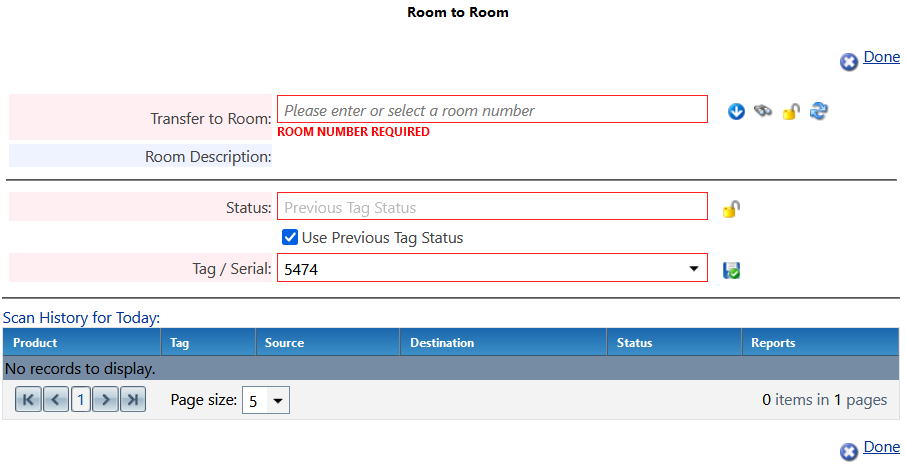The width and height of the screenshot is (906, 468).
Task: Click the blue down-arrow icon beside room field
Action: pyautogui.click(x=737, y=111)
